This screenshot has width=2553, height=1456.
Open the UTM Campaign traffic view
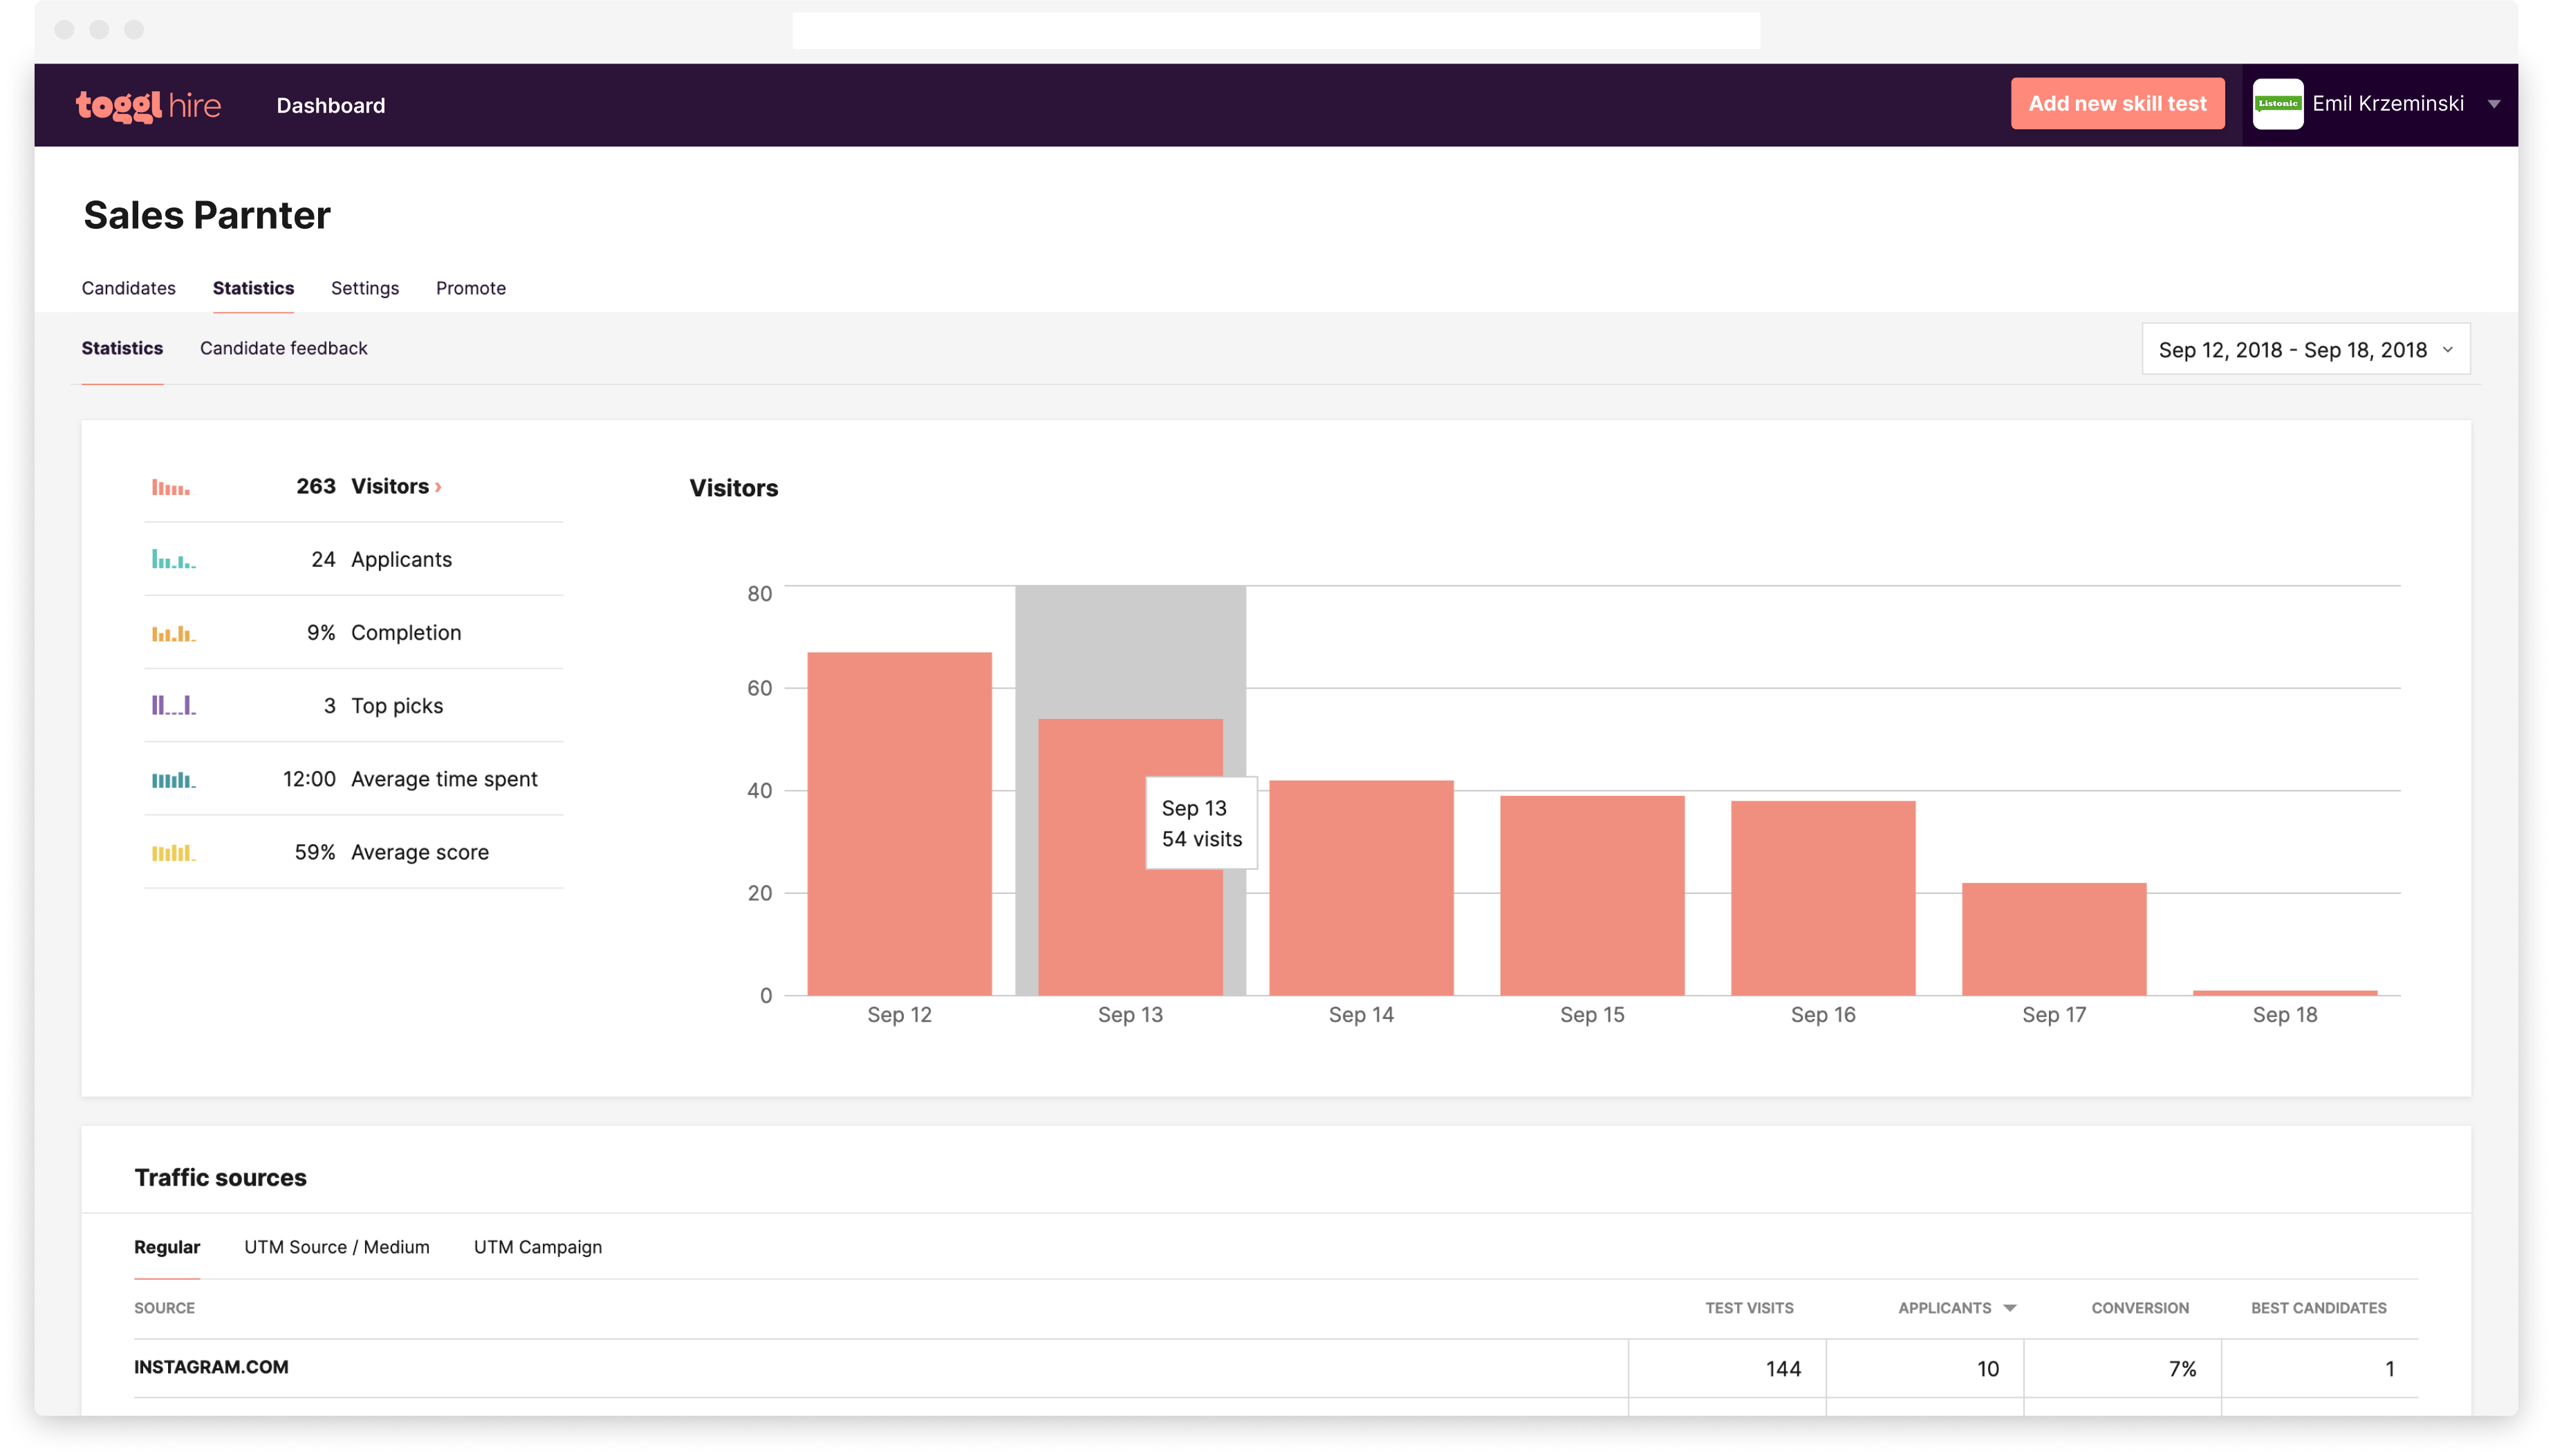[x=537, y=1247]
